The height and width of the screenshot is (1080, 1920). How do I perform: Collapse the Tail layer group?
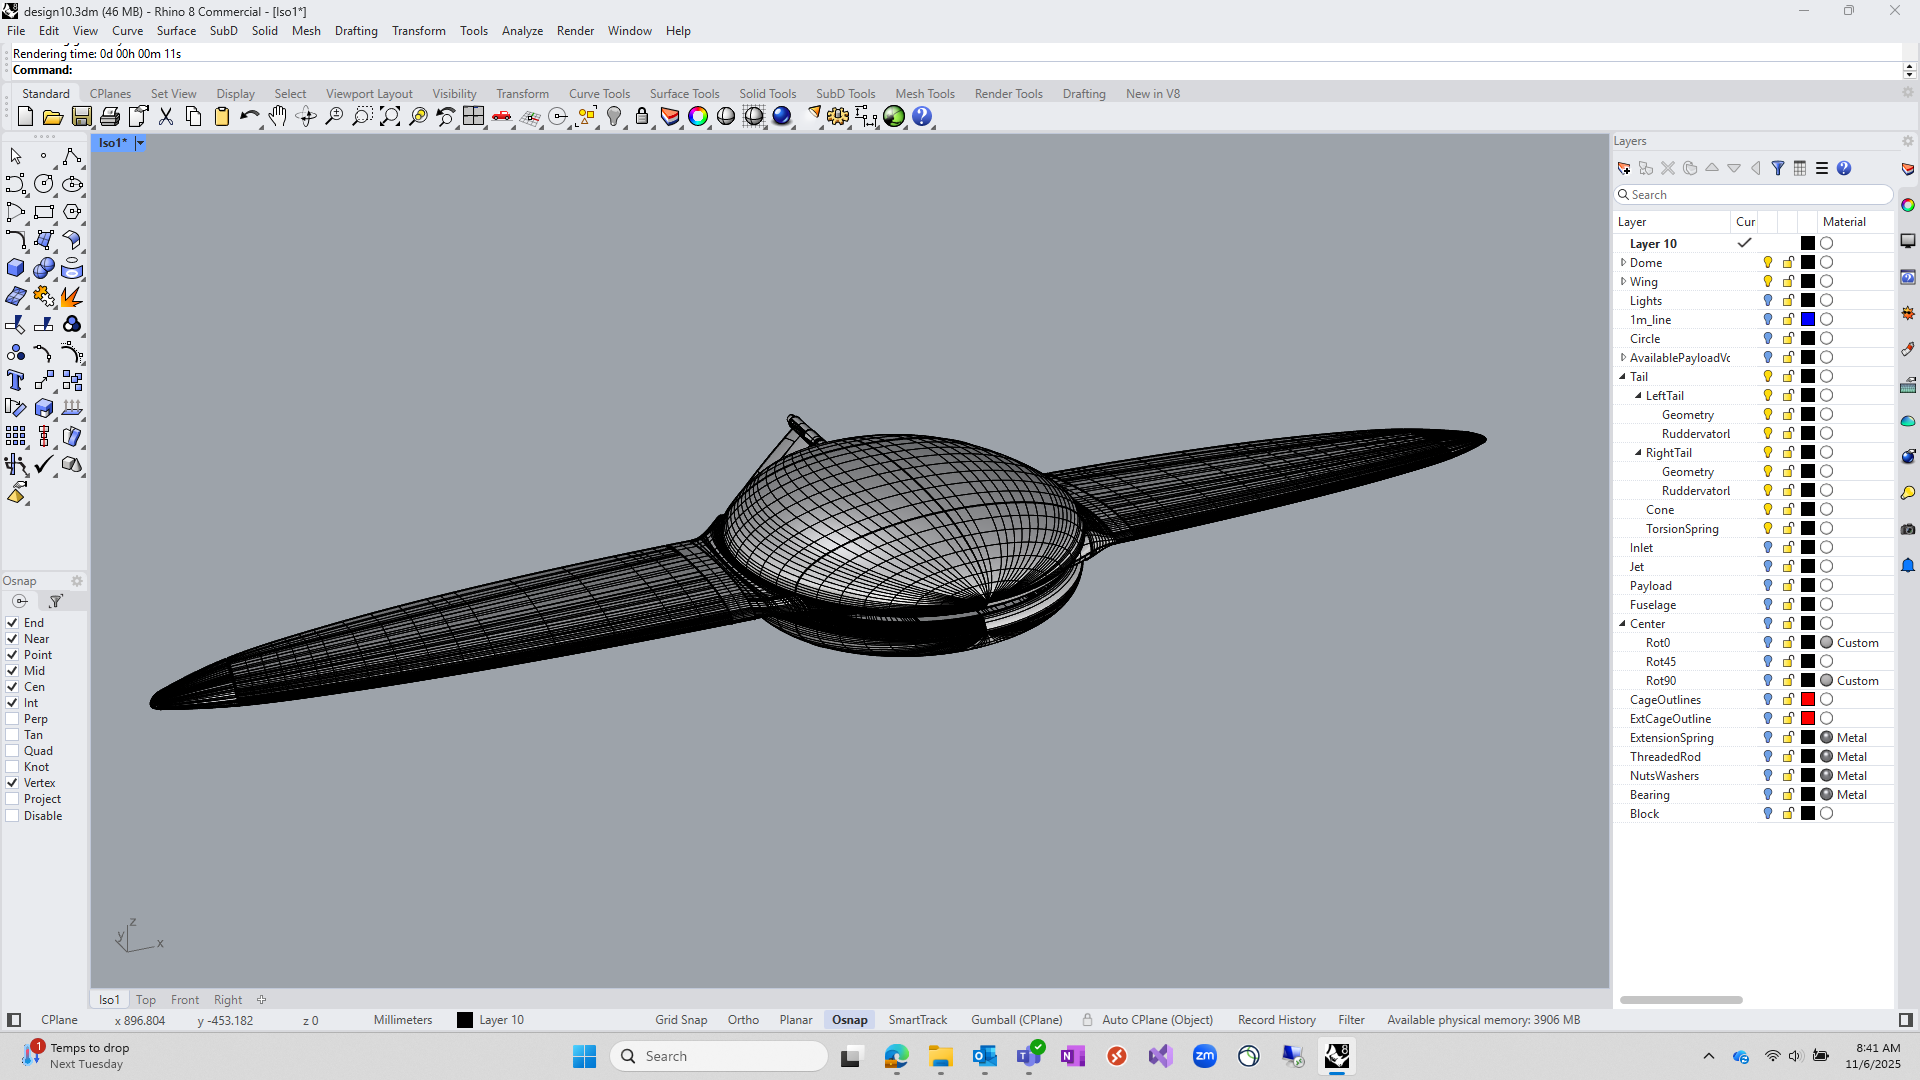point(1623,377)
